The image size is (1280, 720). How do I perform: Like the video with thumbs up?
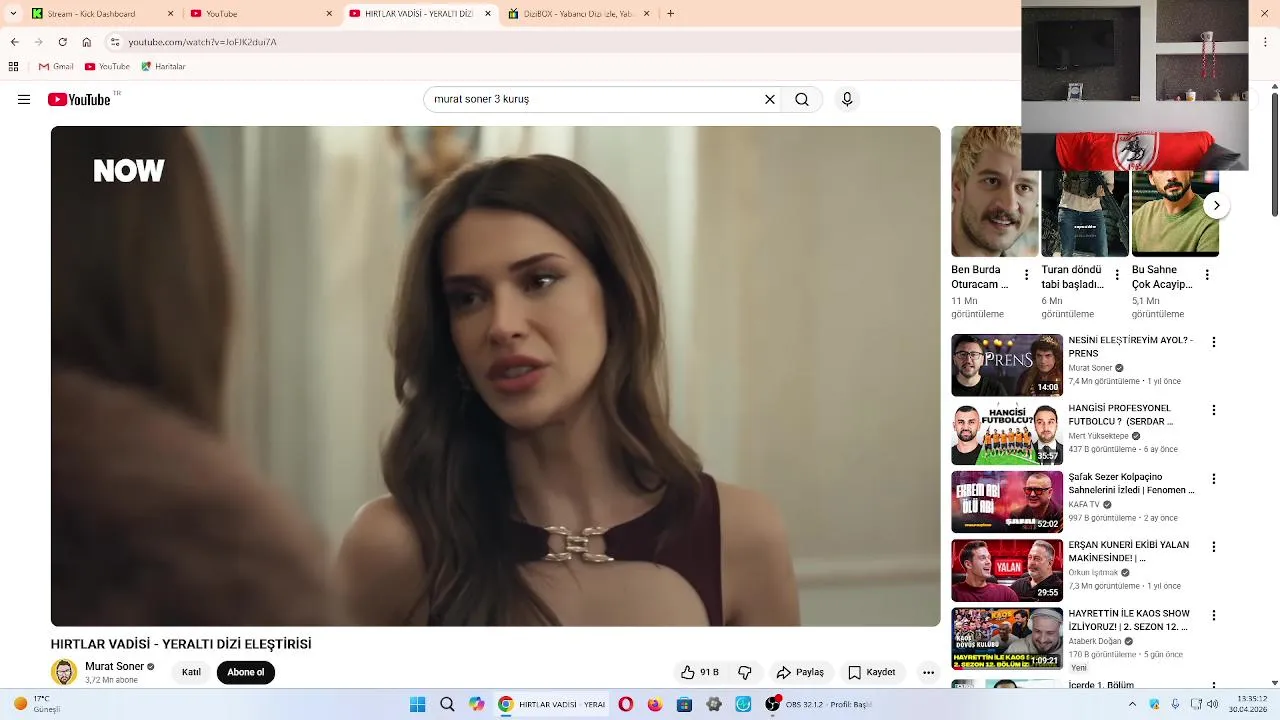click(x=700, y=672)
